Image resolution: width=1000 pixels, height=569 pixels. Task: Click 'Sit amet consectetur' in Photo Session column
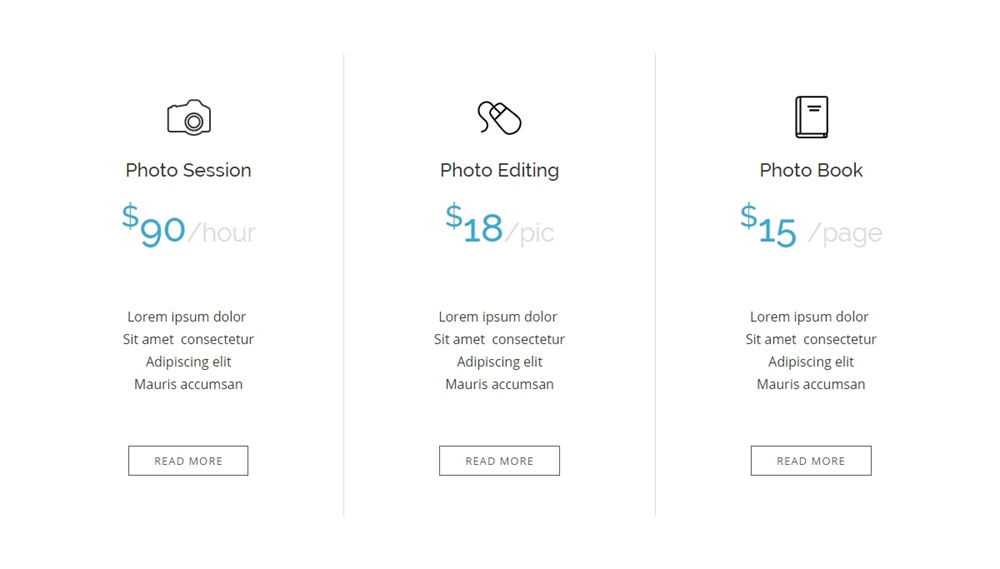(188, 339)
